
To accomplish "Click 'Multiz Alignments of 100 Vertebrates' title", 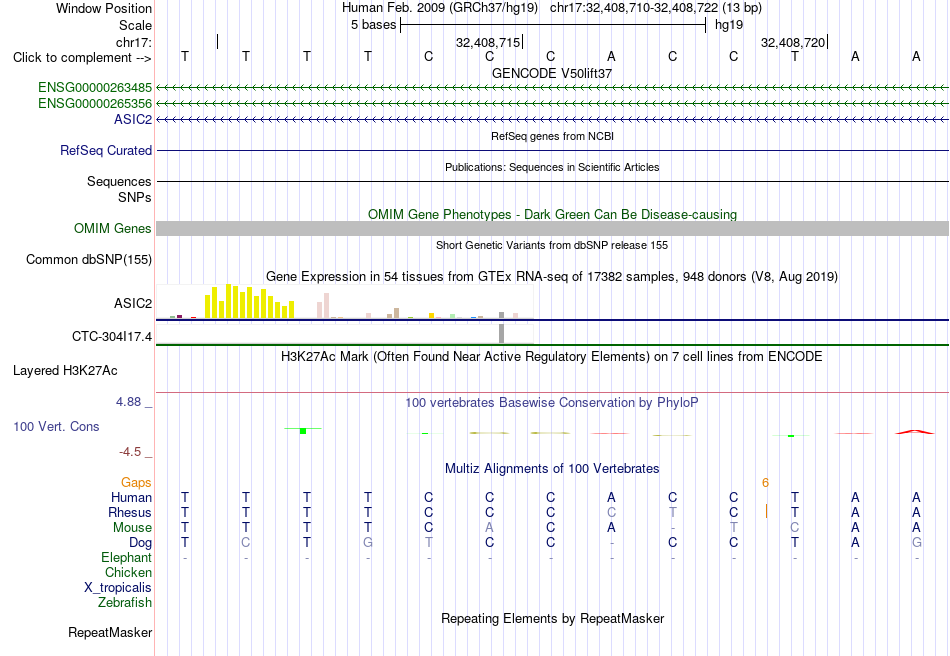I will [x=552, y=468].
